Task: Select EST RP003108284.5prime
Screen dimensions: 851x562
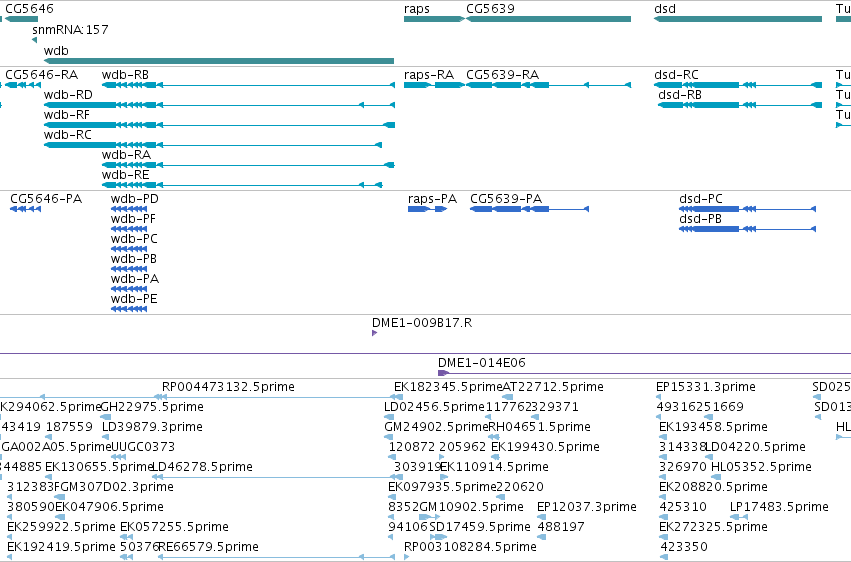Action: [x=470, y=547]
